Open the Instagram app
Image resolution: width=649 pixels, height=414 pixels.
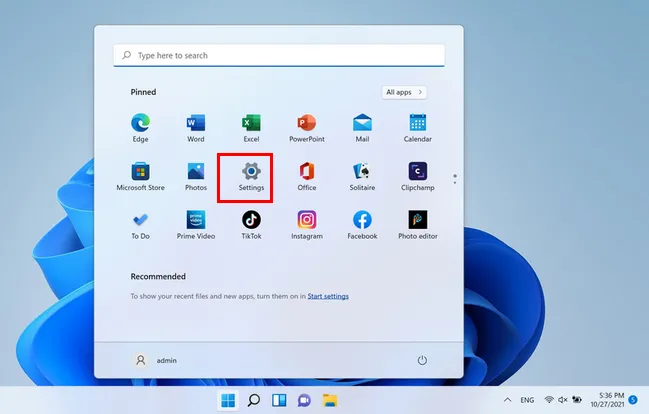[x=307, y=225]
